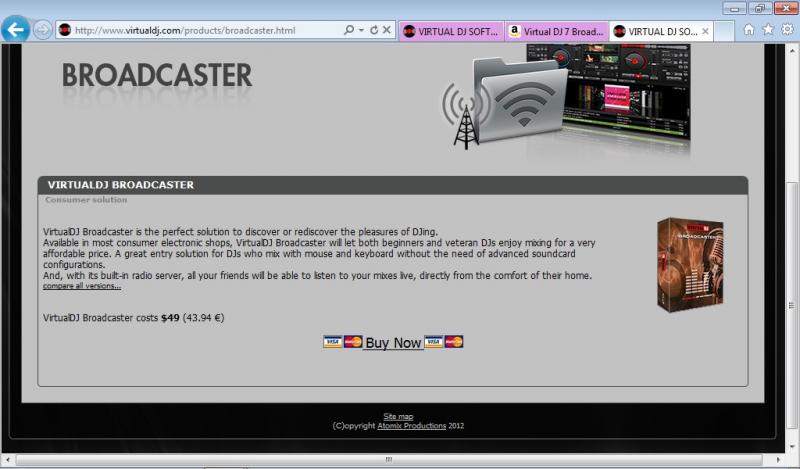Close the VIRTUAL DJ SO... tab
This screenshot has width=800, height=469.
point(705,32)
